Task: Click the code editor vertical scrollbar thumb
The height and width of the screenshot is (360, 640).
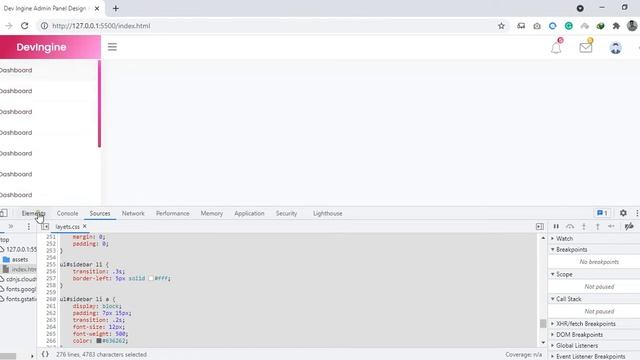Action: (543, 323)
